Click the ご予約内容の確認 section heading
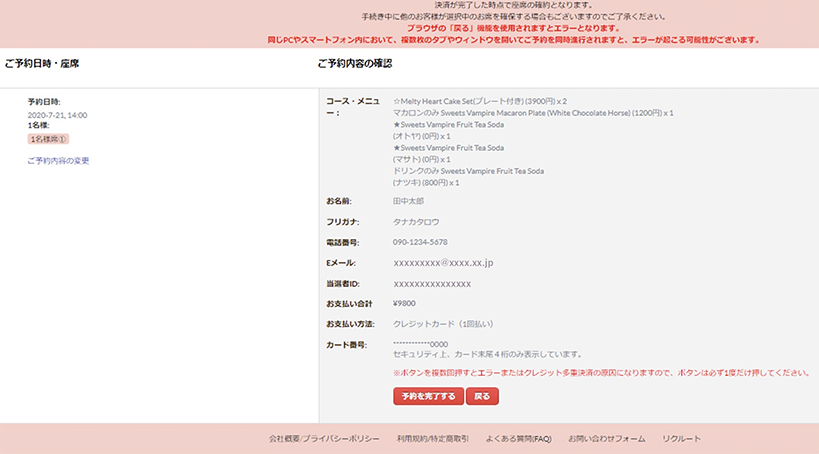 tap(354, 64)
